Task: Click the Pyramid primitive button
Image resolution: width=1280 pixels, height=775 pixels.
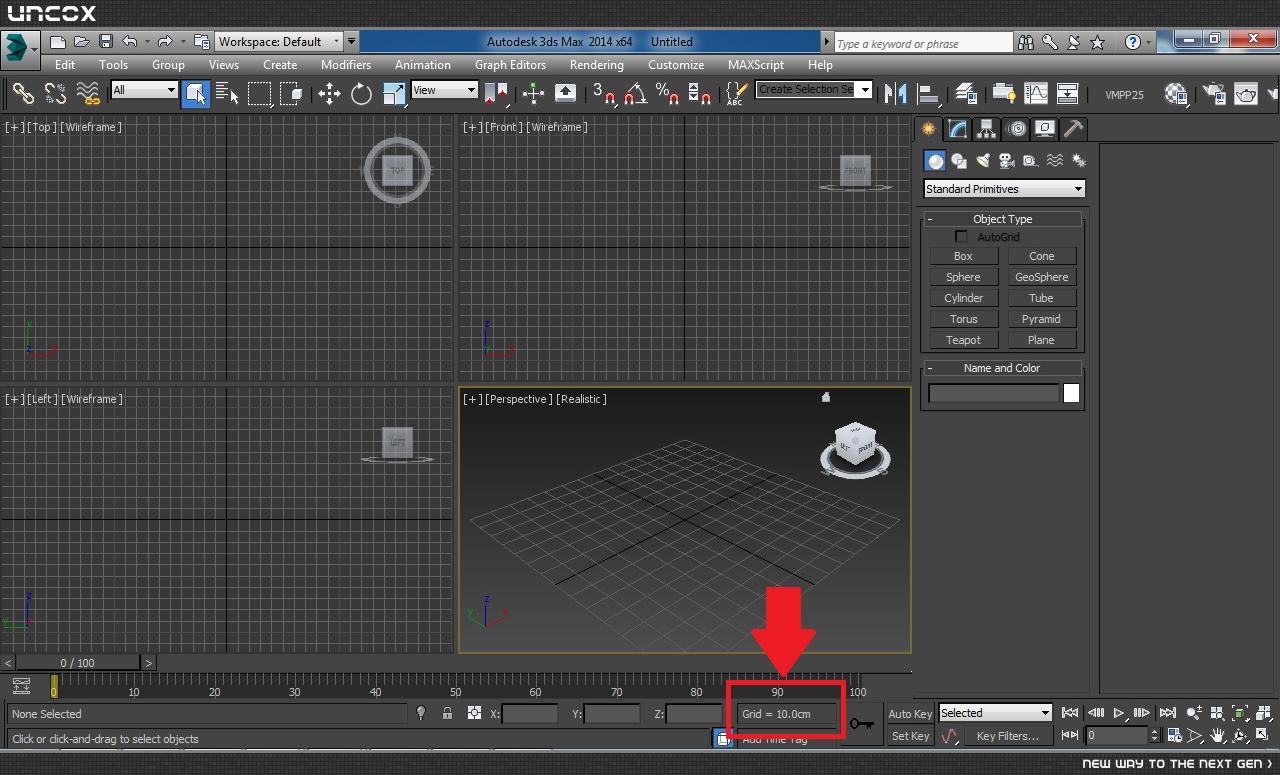Action: click(1041, 319)
